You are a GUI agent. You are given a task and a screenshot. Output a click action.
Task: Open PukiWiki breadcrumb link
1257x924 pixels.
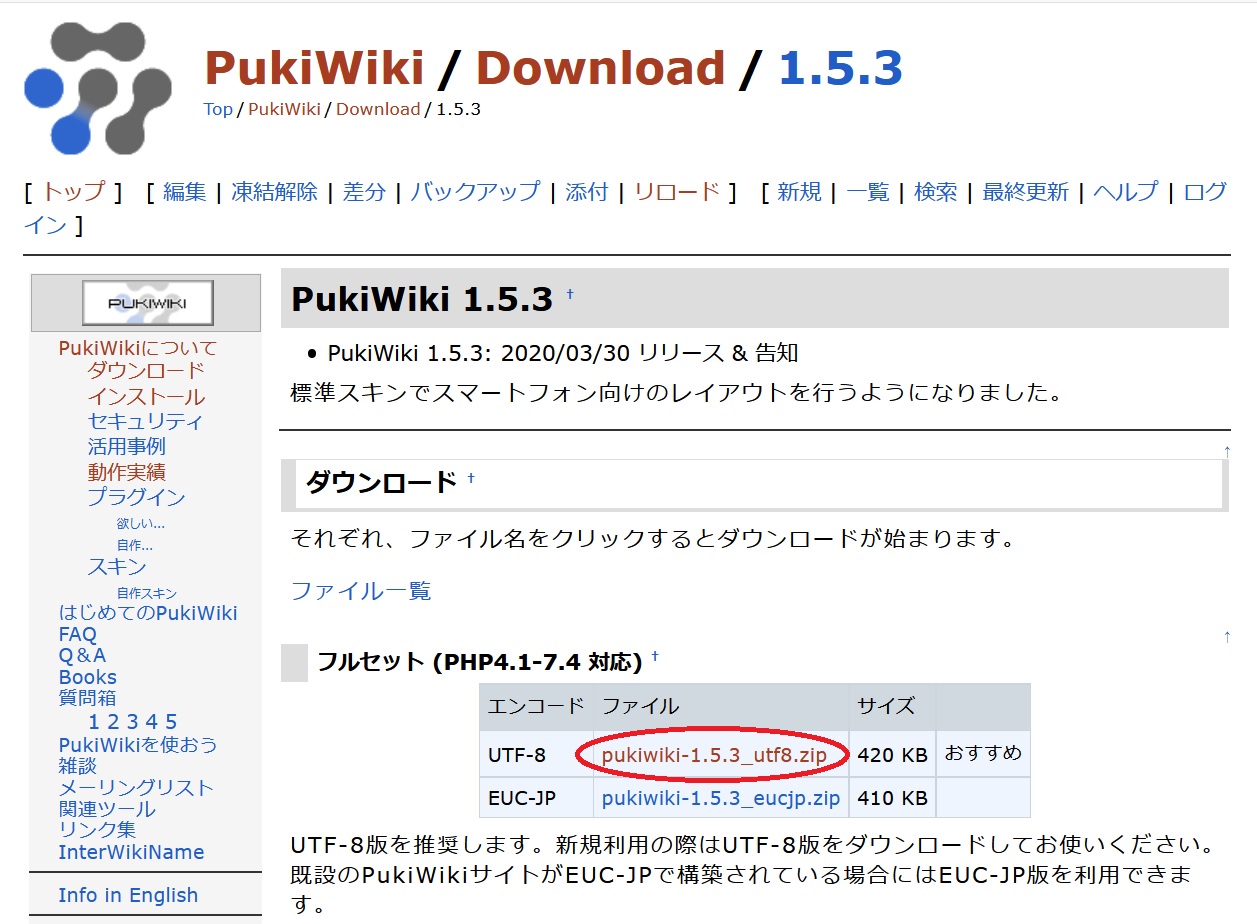tap(284, 109)
